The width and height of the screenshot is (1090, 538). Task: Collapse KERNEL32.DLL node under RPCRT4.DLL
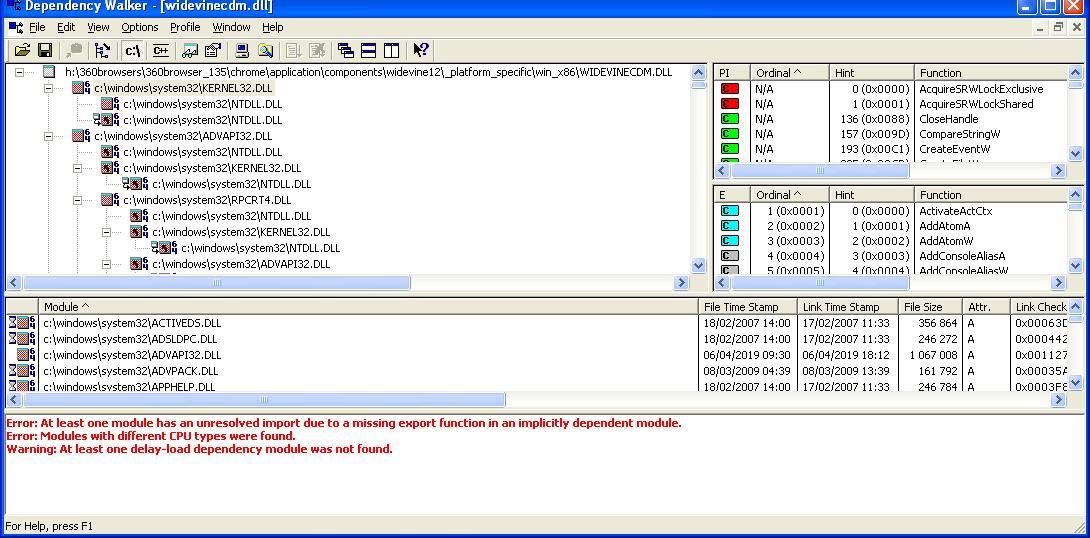click(106, 232)
